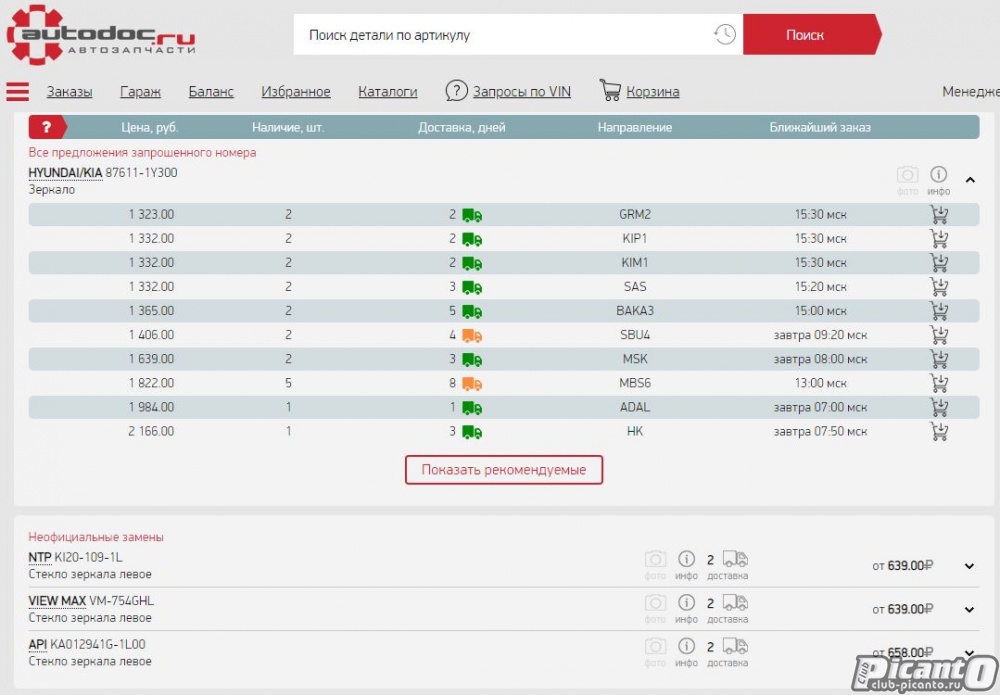Click delivery truck icon for NTP KI20-109-1L

pos(735,559)
